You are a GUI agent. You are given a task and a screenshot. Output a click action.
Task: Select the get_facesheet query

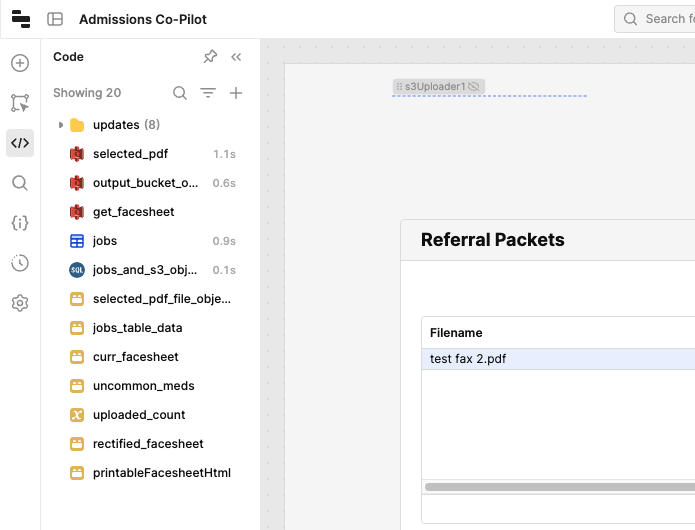(x=133, y=212)
